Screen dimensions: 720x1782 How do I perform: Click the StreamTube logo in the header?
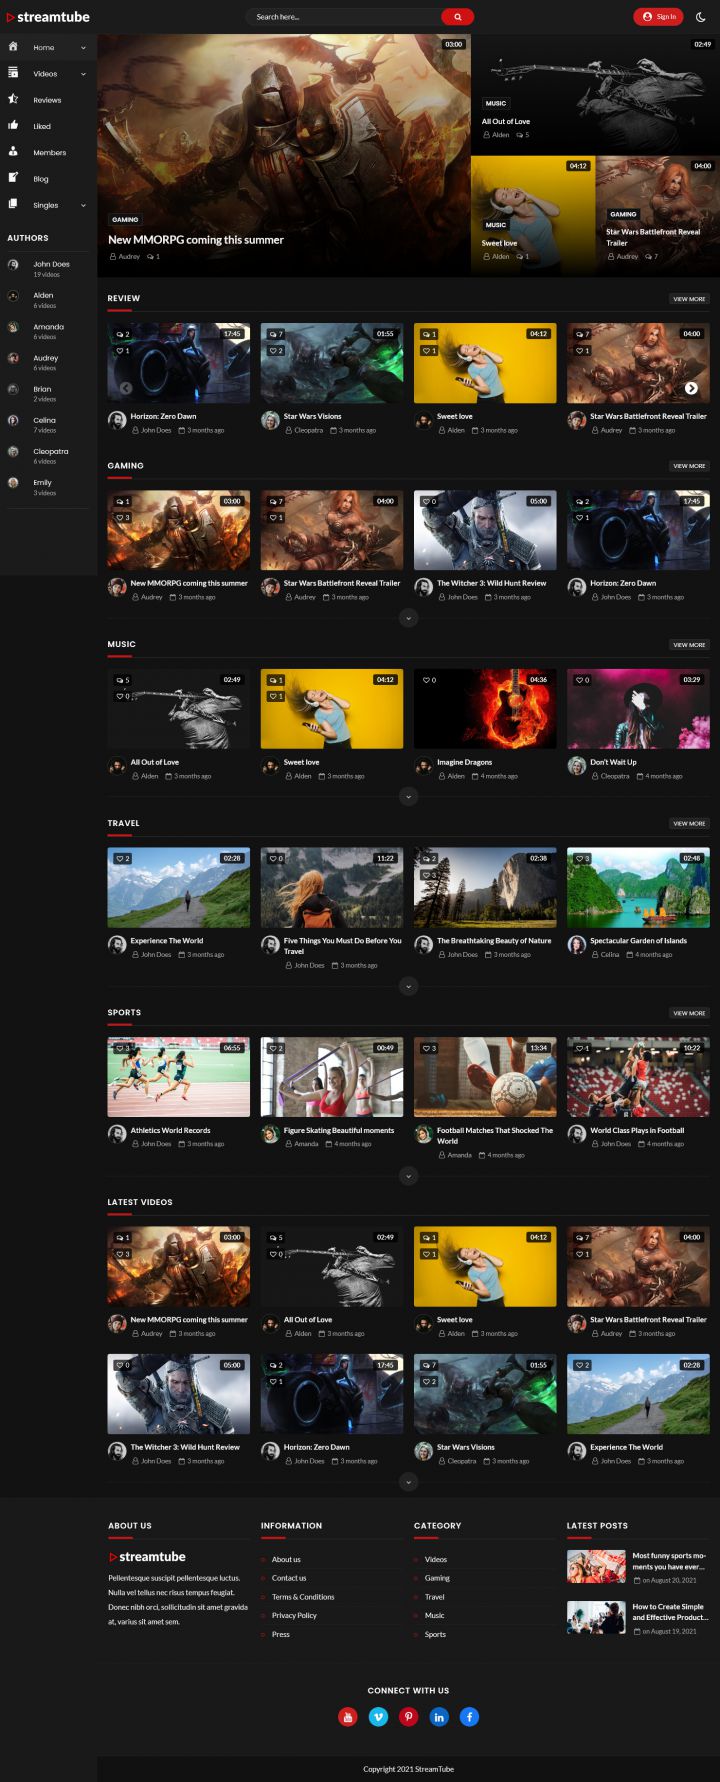(x=48, y=17)
